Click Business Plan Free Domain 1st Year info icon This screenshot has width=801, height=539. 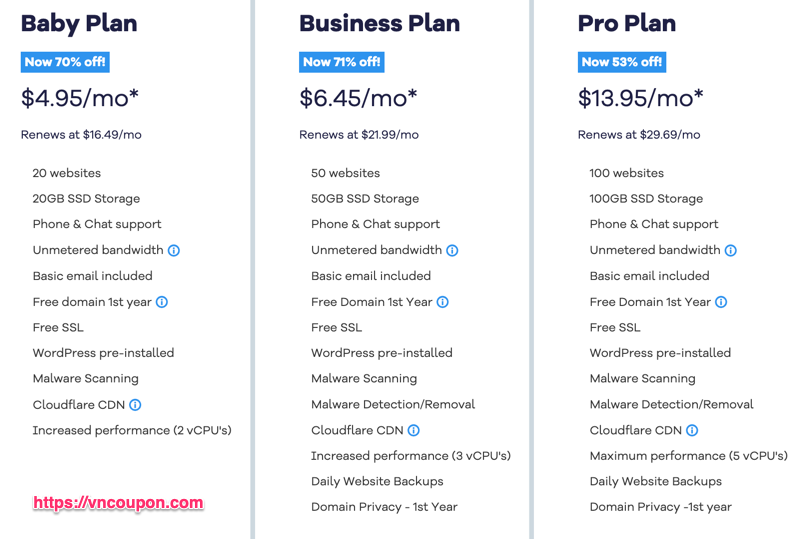coord(443,302)
